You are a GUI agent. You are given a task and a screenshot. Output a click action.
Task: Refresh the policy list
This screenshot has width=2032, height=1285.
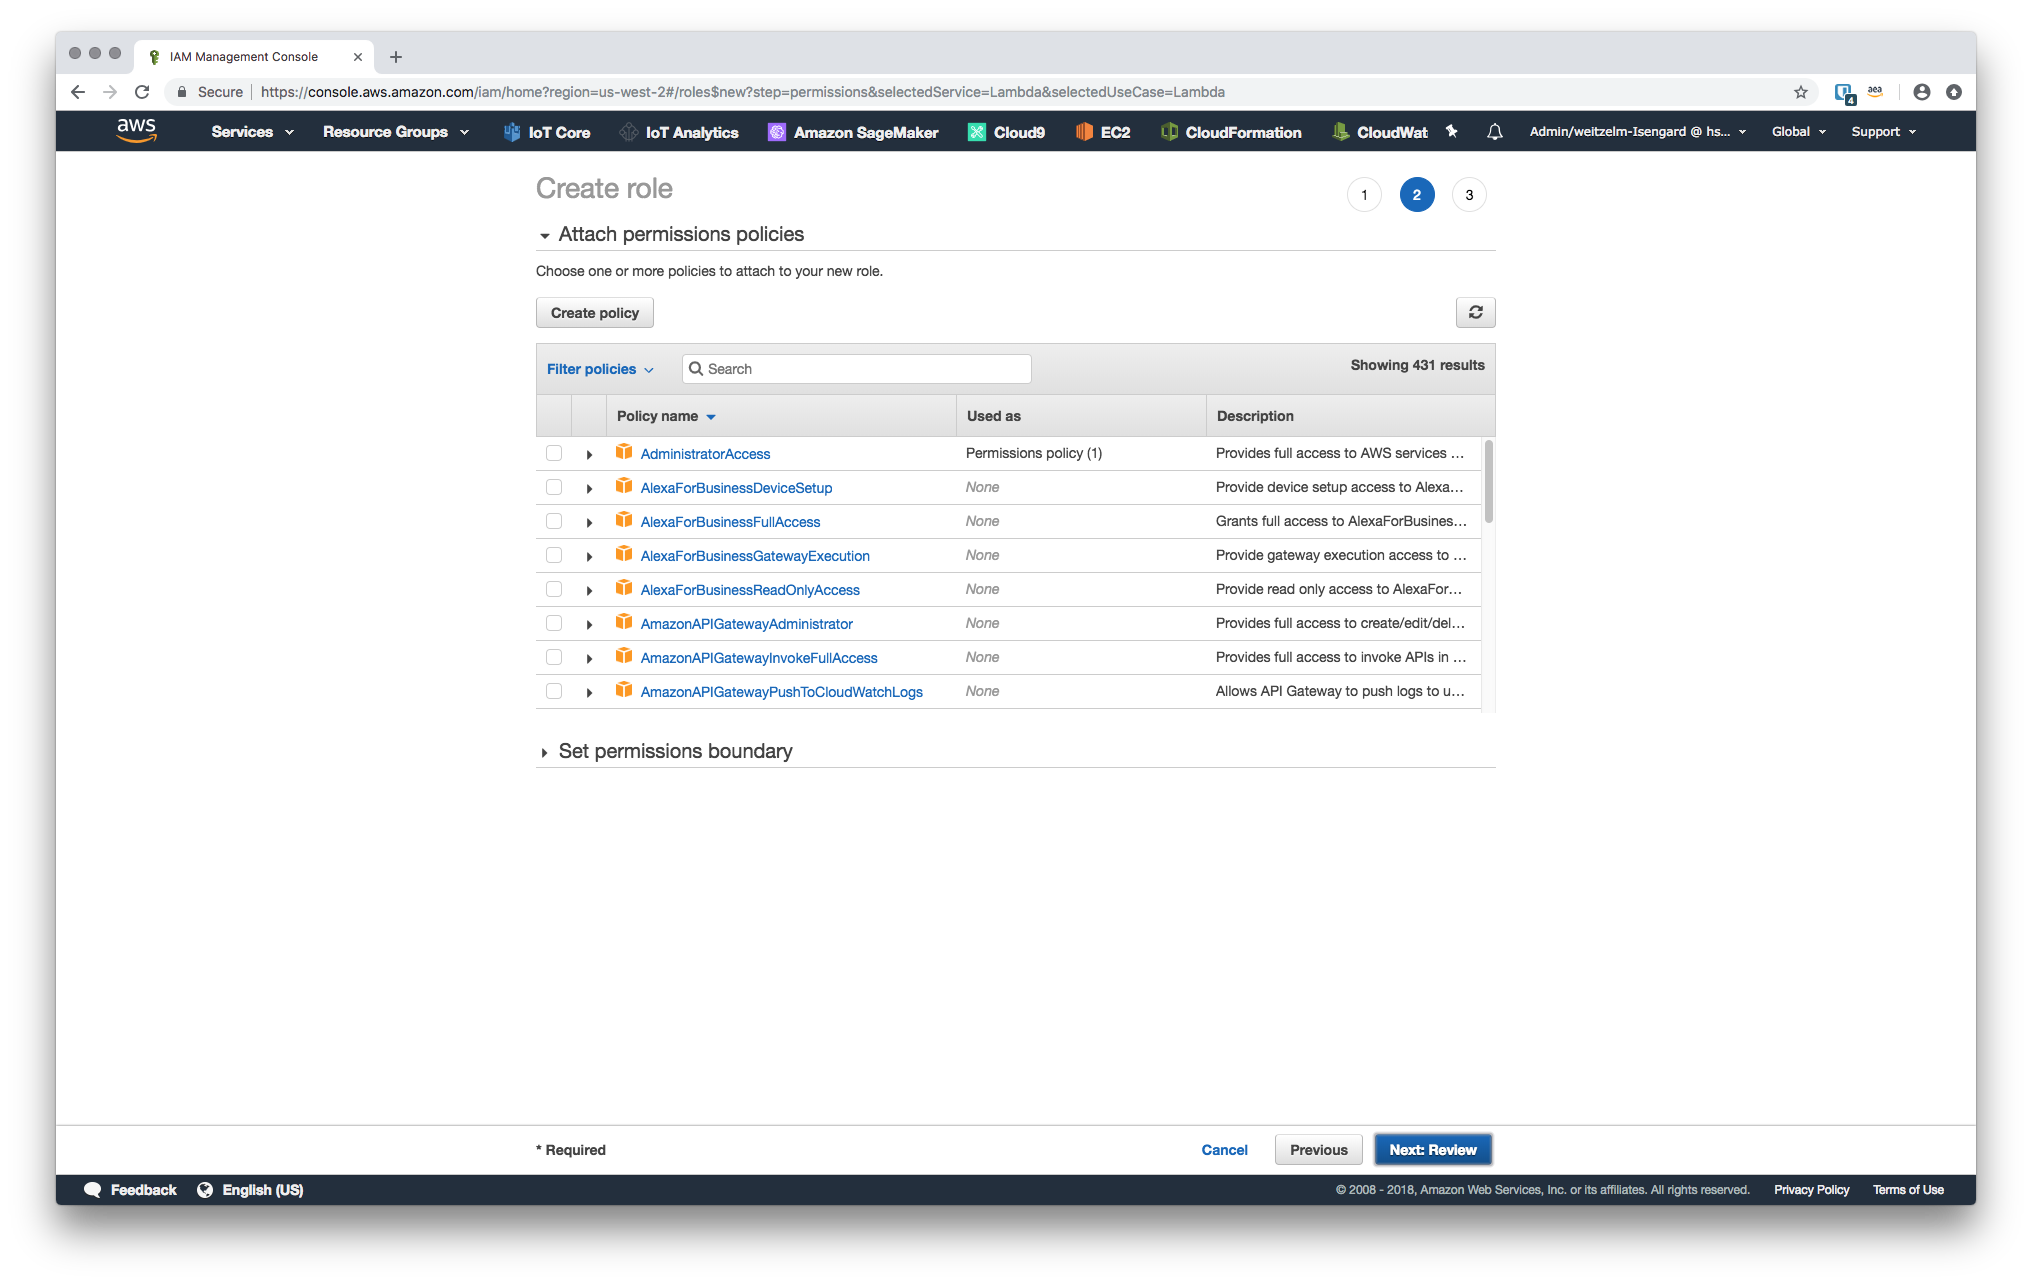point(1475,313)
